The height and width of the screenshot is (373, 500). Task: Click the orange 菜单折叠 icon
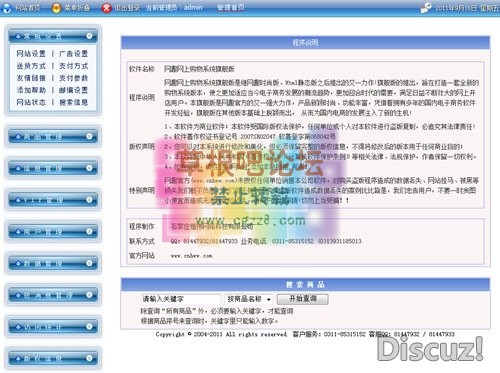56,8
